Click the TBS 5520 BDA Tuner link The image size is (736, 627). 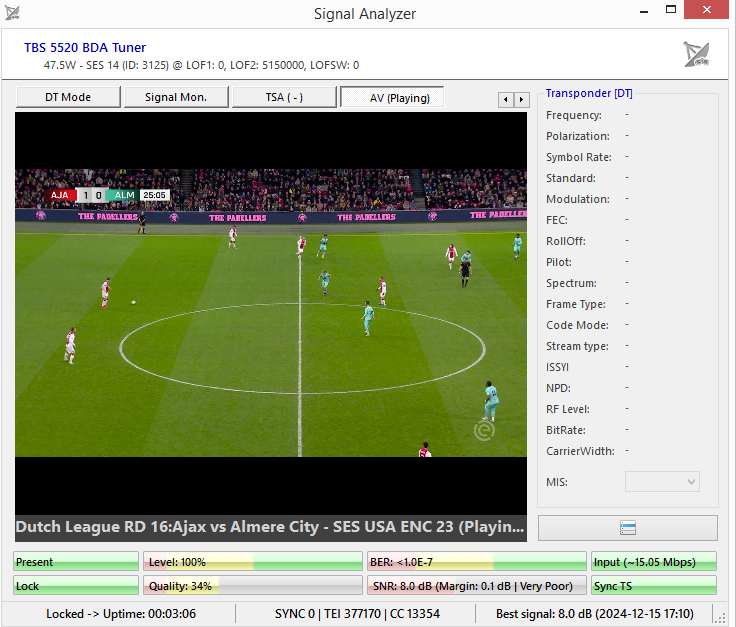click(x=85, y=47)
